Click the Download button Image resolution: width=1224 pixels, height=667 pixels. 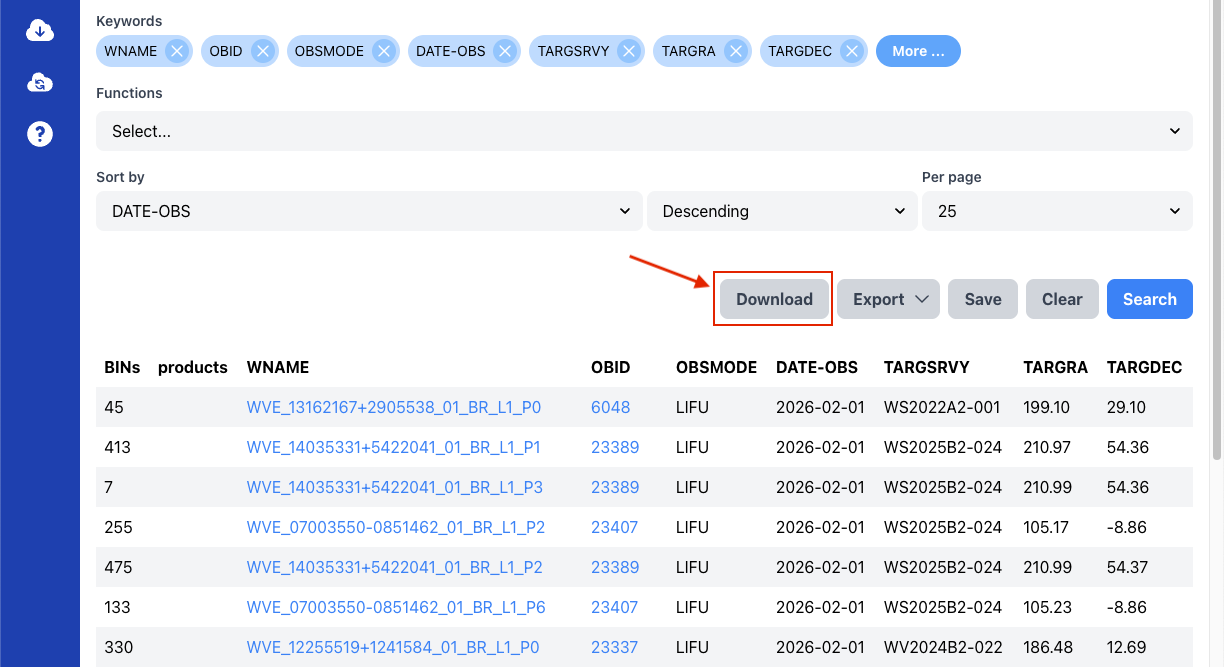[775, 299]
